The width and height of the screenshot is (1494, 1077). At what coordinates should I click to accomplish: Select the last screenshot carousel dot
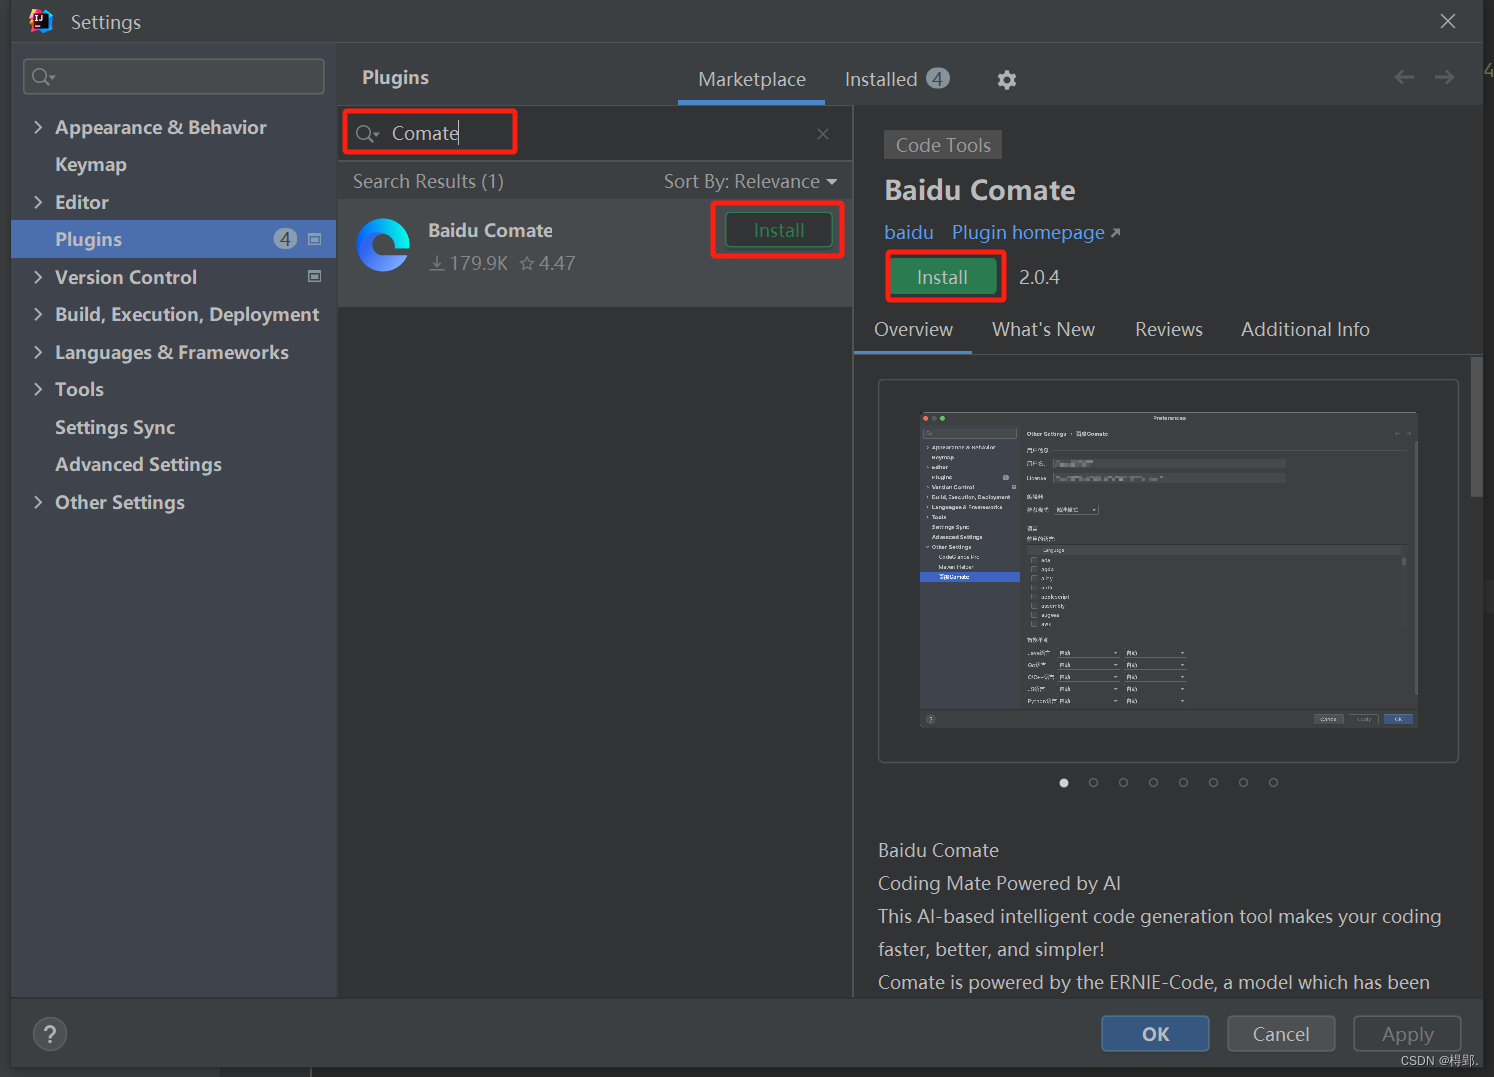tap(1273, 783)
